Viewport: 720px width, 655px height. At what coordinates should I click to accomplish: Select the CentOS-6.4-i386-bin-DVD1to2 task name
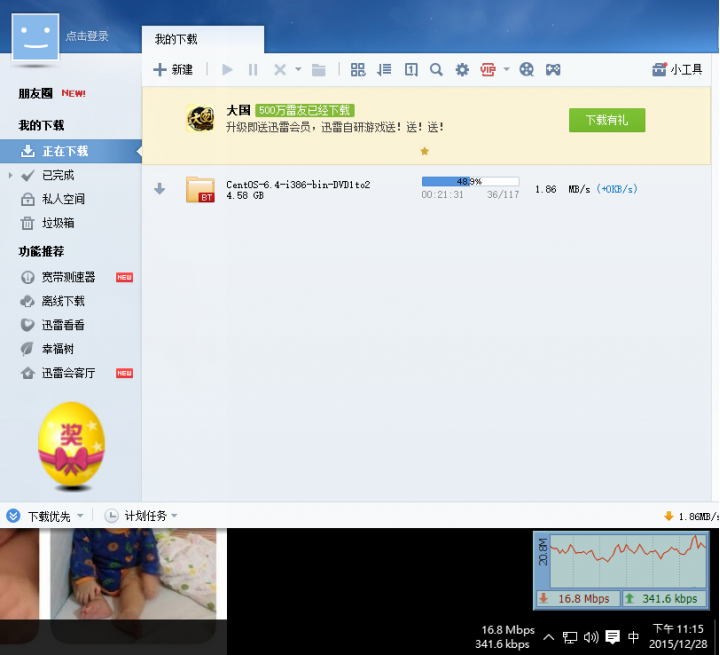(x=298, y=184)
